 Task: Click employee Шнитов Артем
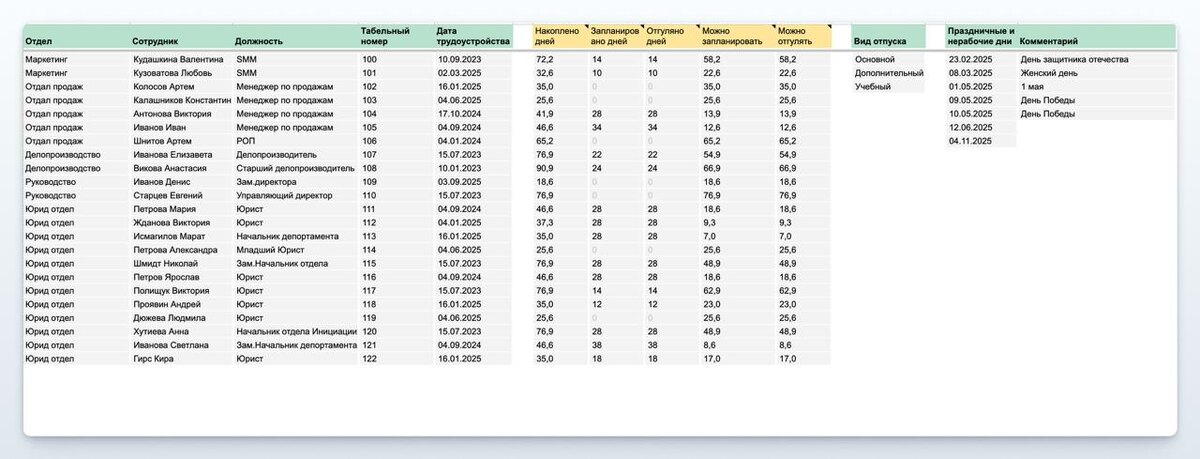[x=160, y=141]
